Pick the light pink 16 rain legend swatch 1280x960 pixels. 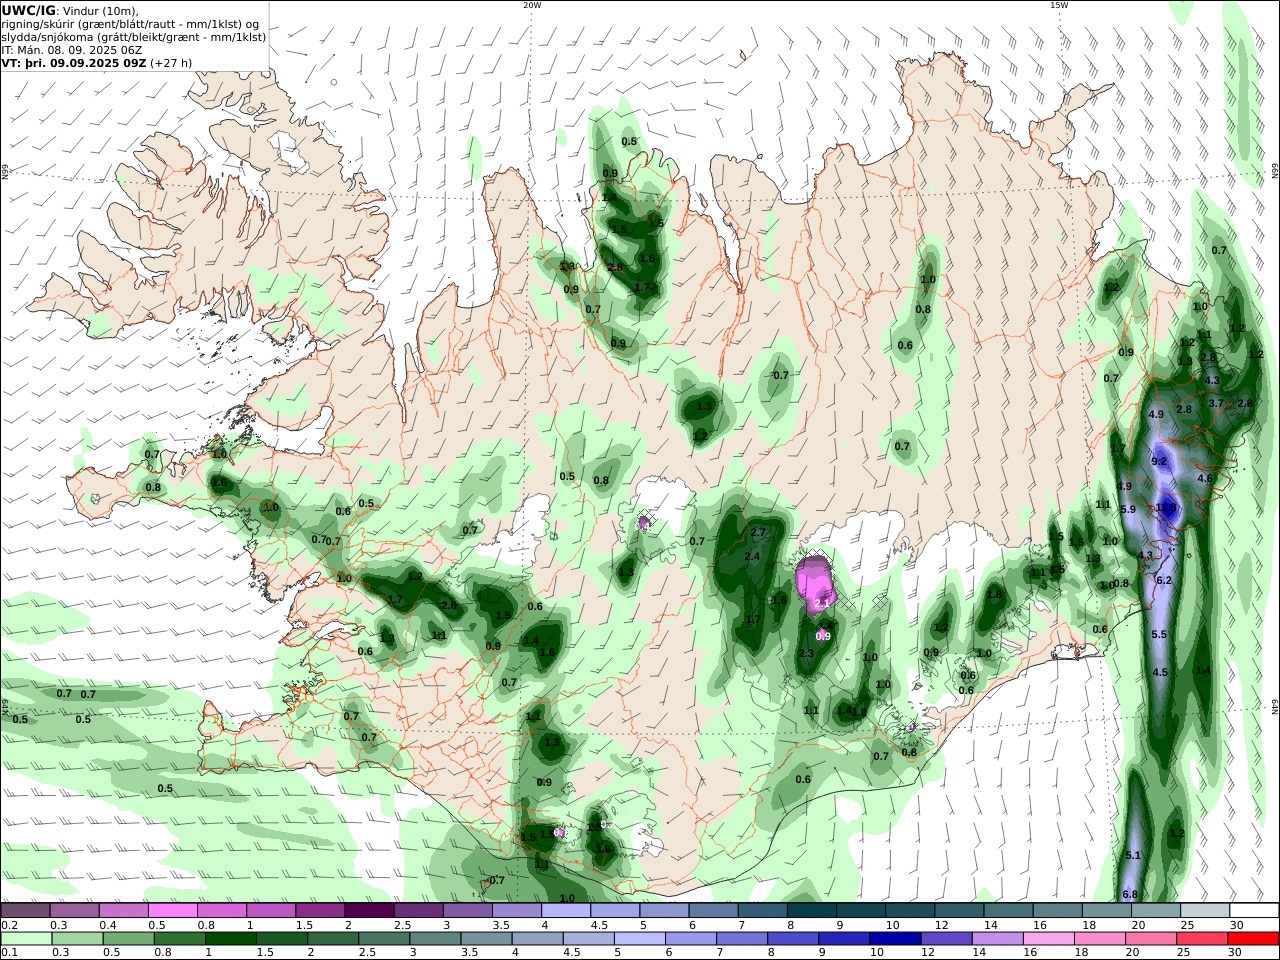pos(1048,939)
